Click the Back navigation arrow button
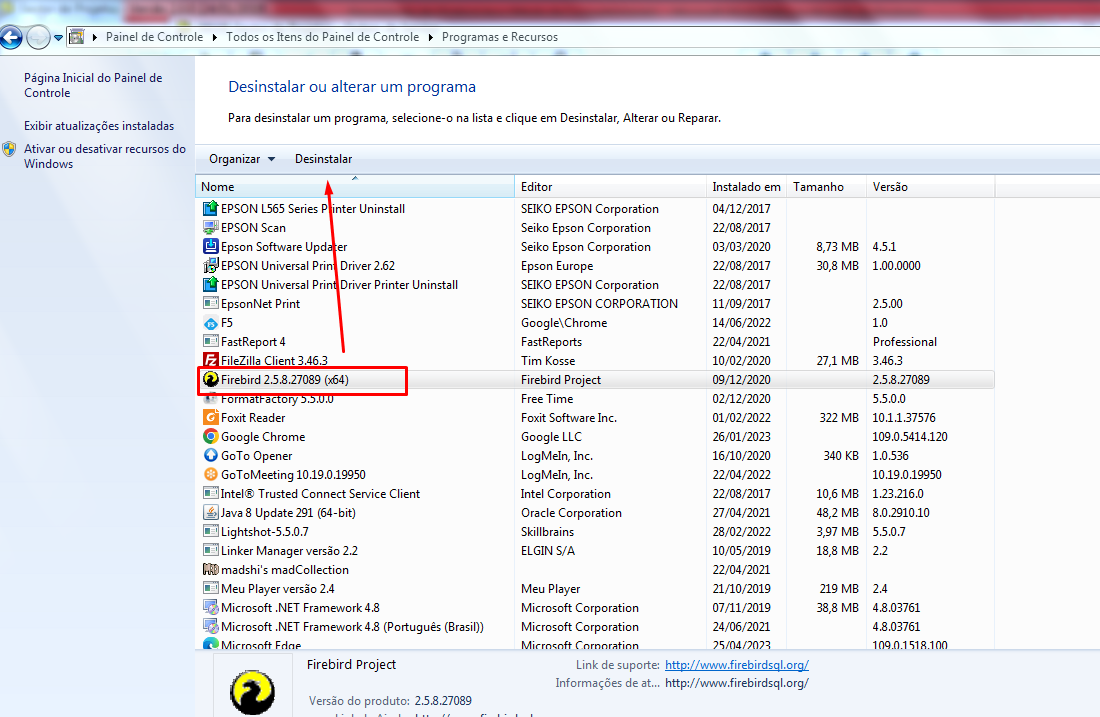Screen dimensions: 1100x717 (x=11, y=37)
